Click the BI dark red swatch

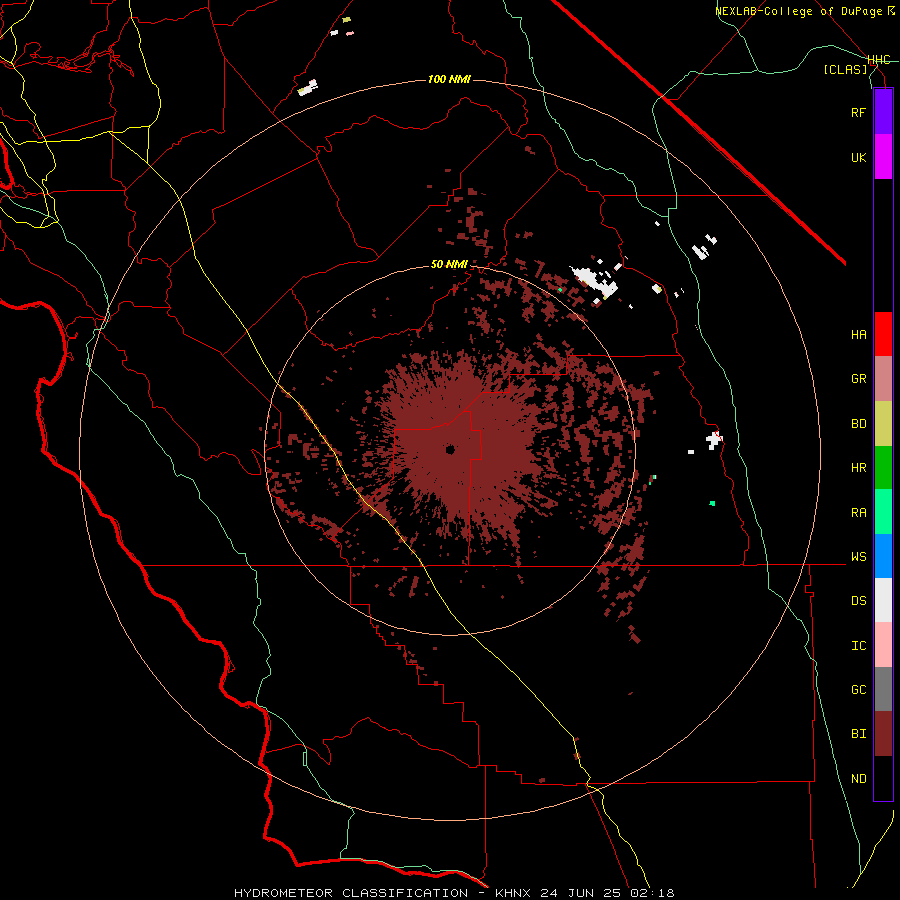click(883, 734)
